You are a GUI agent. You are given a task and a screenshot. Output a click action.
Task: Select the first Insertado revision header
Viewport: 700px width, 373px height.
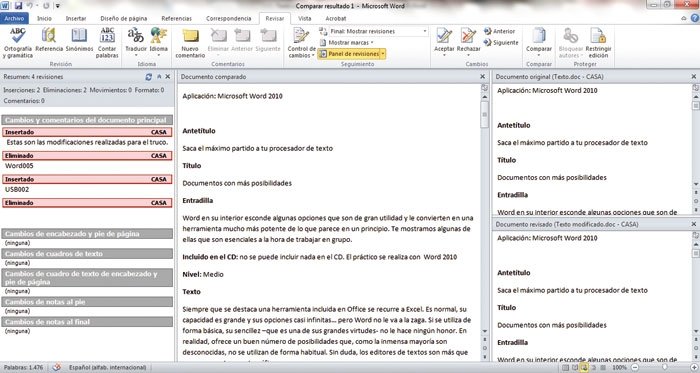(x=87, y=132)
